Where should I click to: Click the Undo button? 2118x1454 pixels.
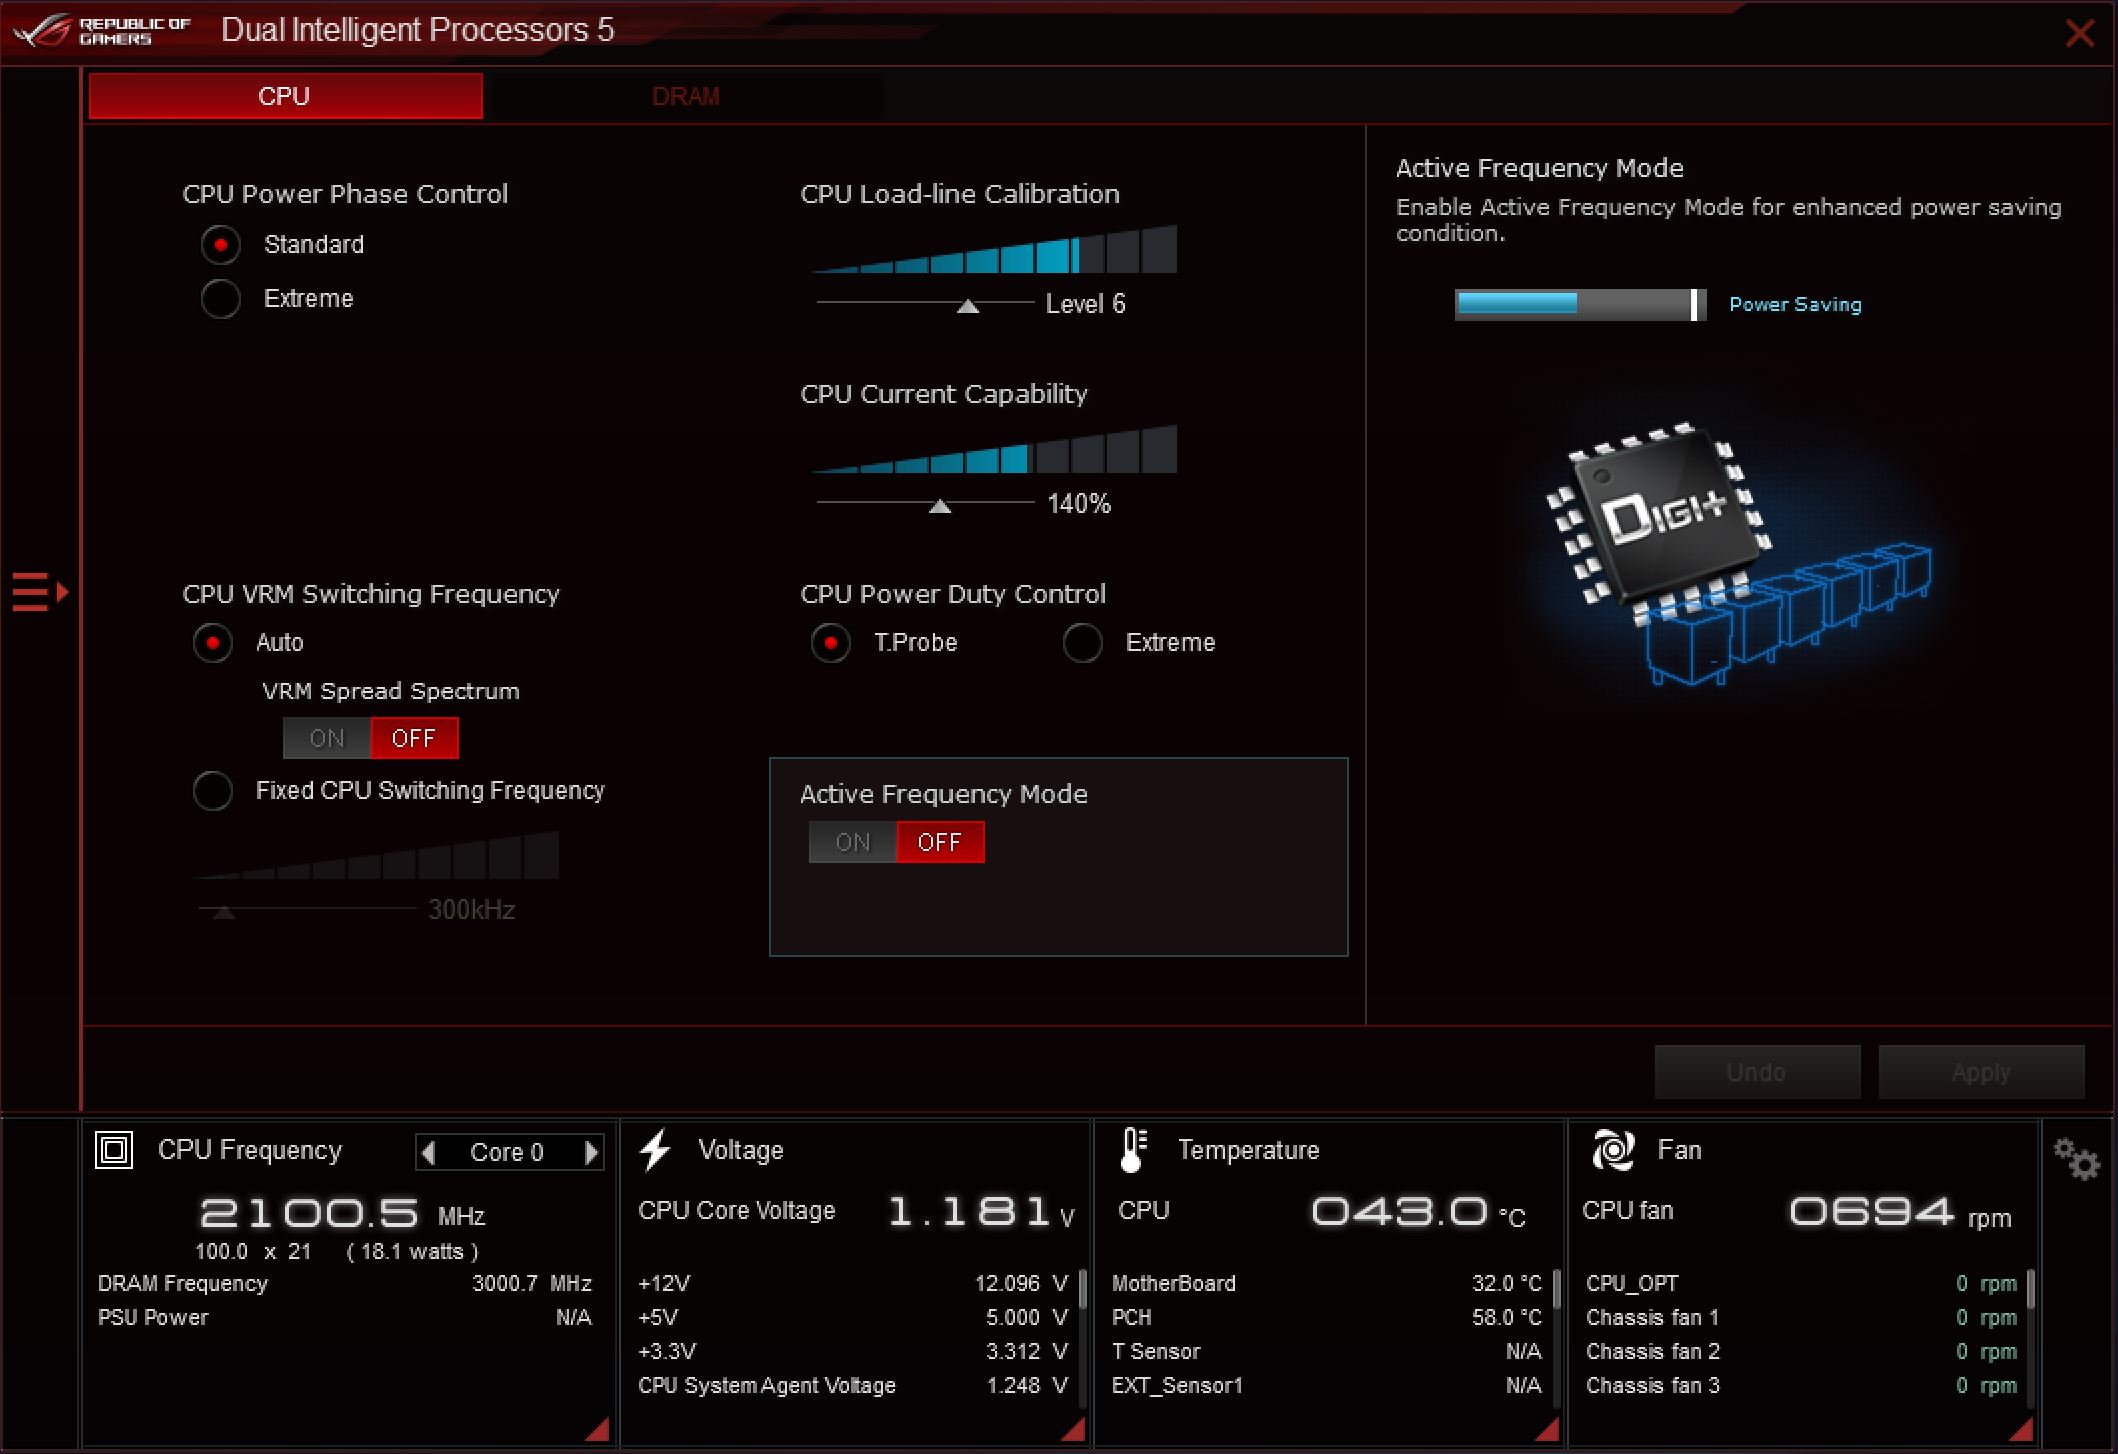(x=1757, y=1072)
